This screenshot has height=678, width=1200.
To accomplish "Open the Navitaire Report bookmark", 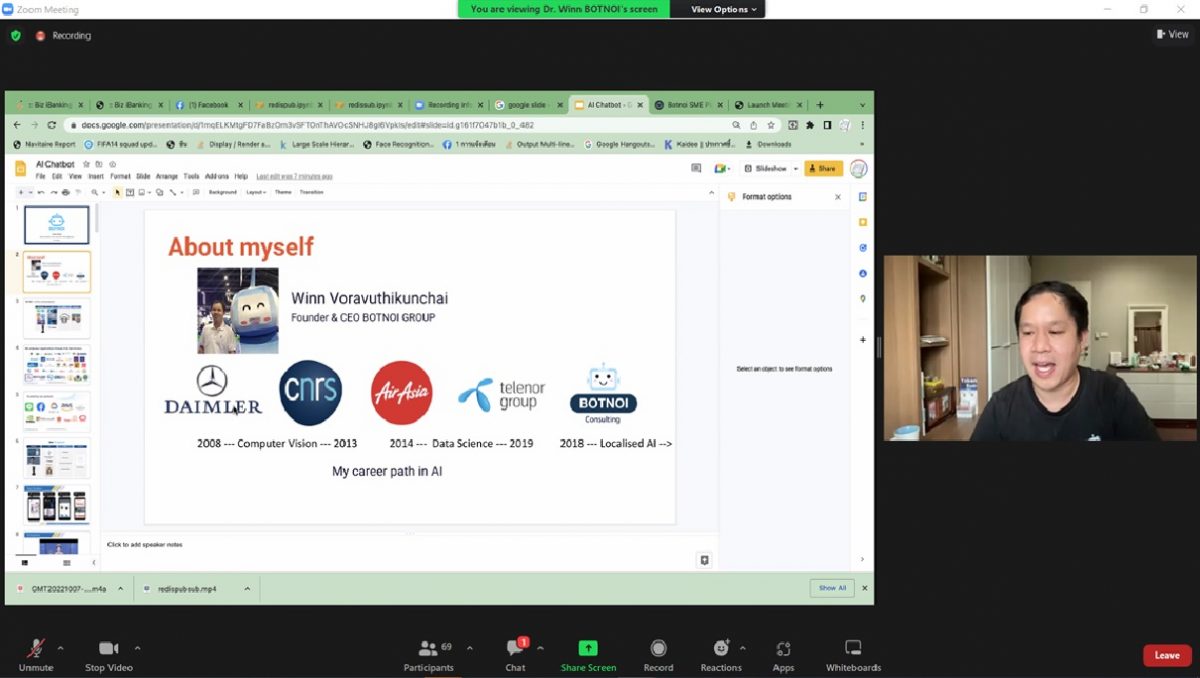I will (44, 144).
